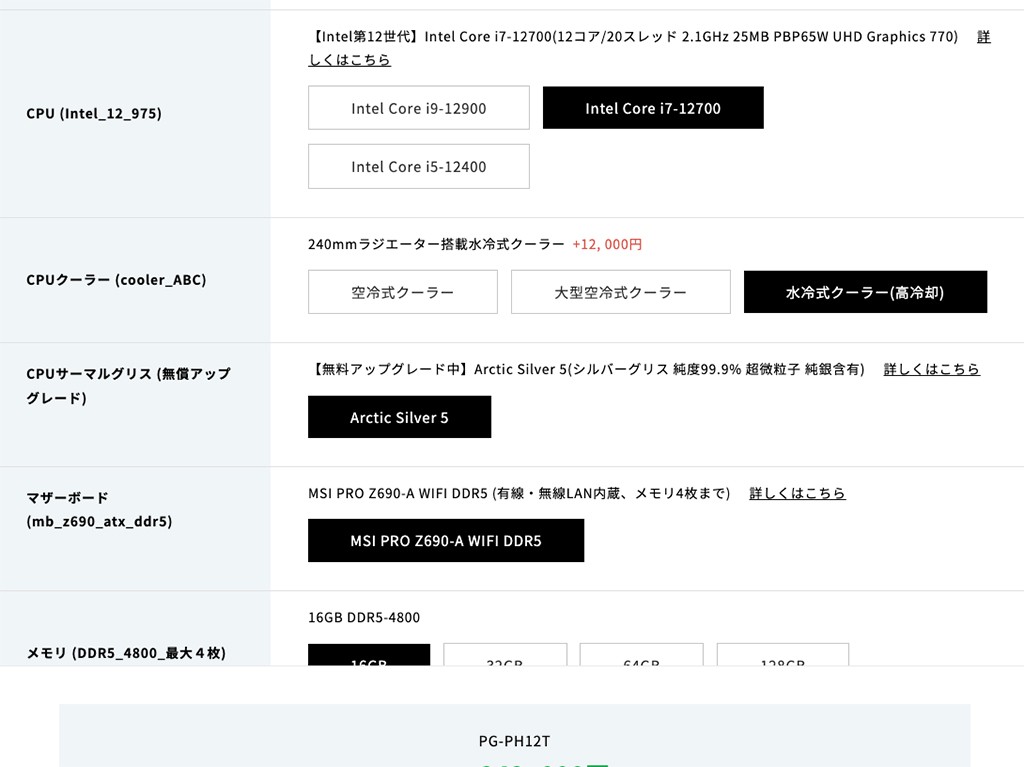Choose the Intel Core i7-12700 option
This screenshot has width=1024, height=767.
(653, 108)
